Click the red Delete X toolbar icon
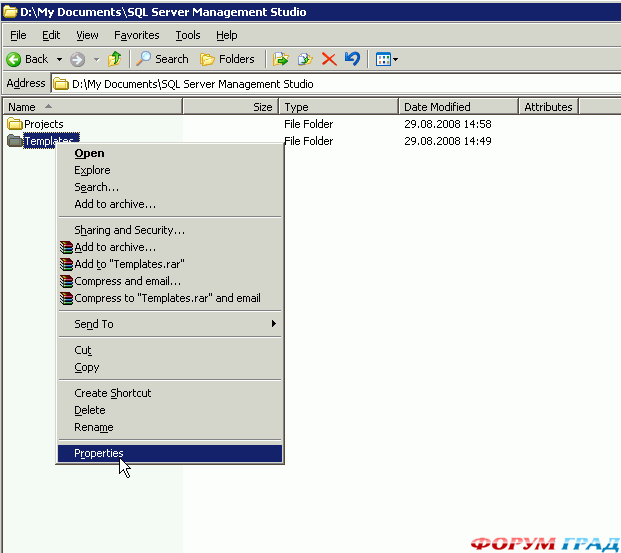This screenshot has height=553, width=621. (328, 59)
